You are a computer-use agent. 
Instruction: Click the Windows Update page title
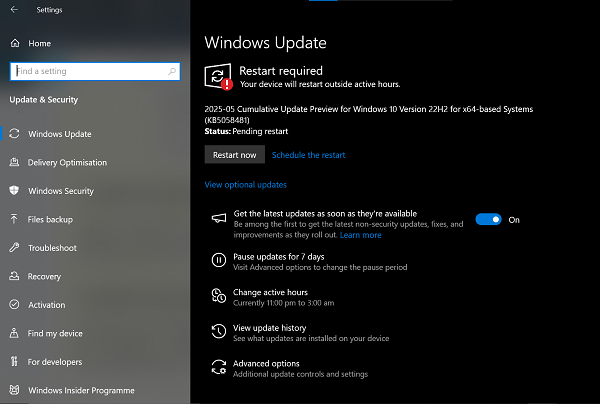[x=265, y=42]
